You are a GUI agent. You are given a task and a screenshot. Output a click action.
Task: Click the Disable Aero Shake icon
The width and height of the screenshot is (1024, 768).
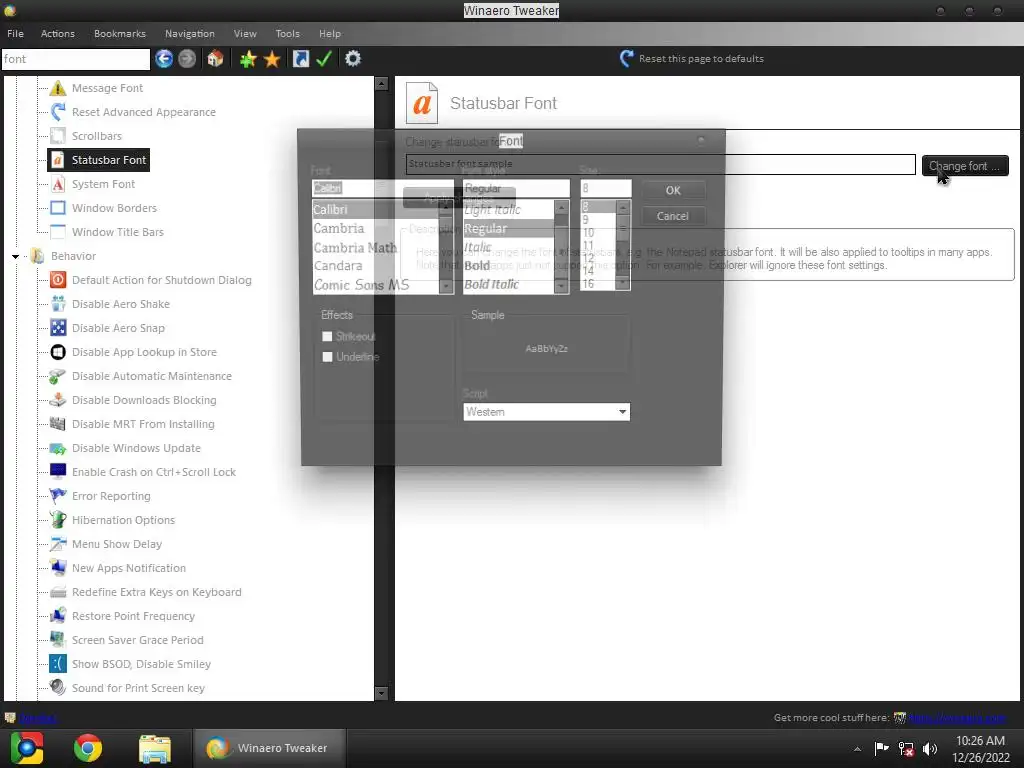[x=58, y=304]
